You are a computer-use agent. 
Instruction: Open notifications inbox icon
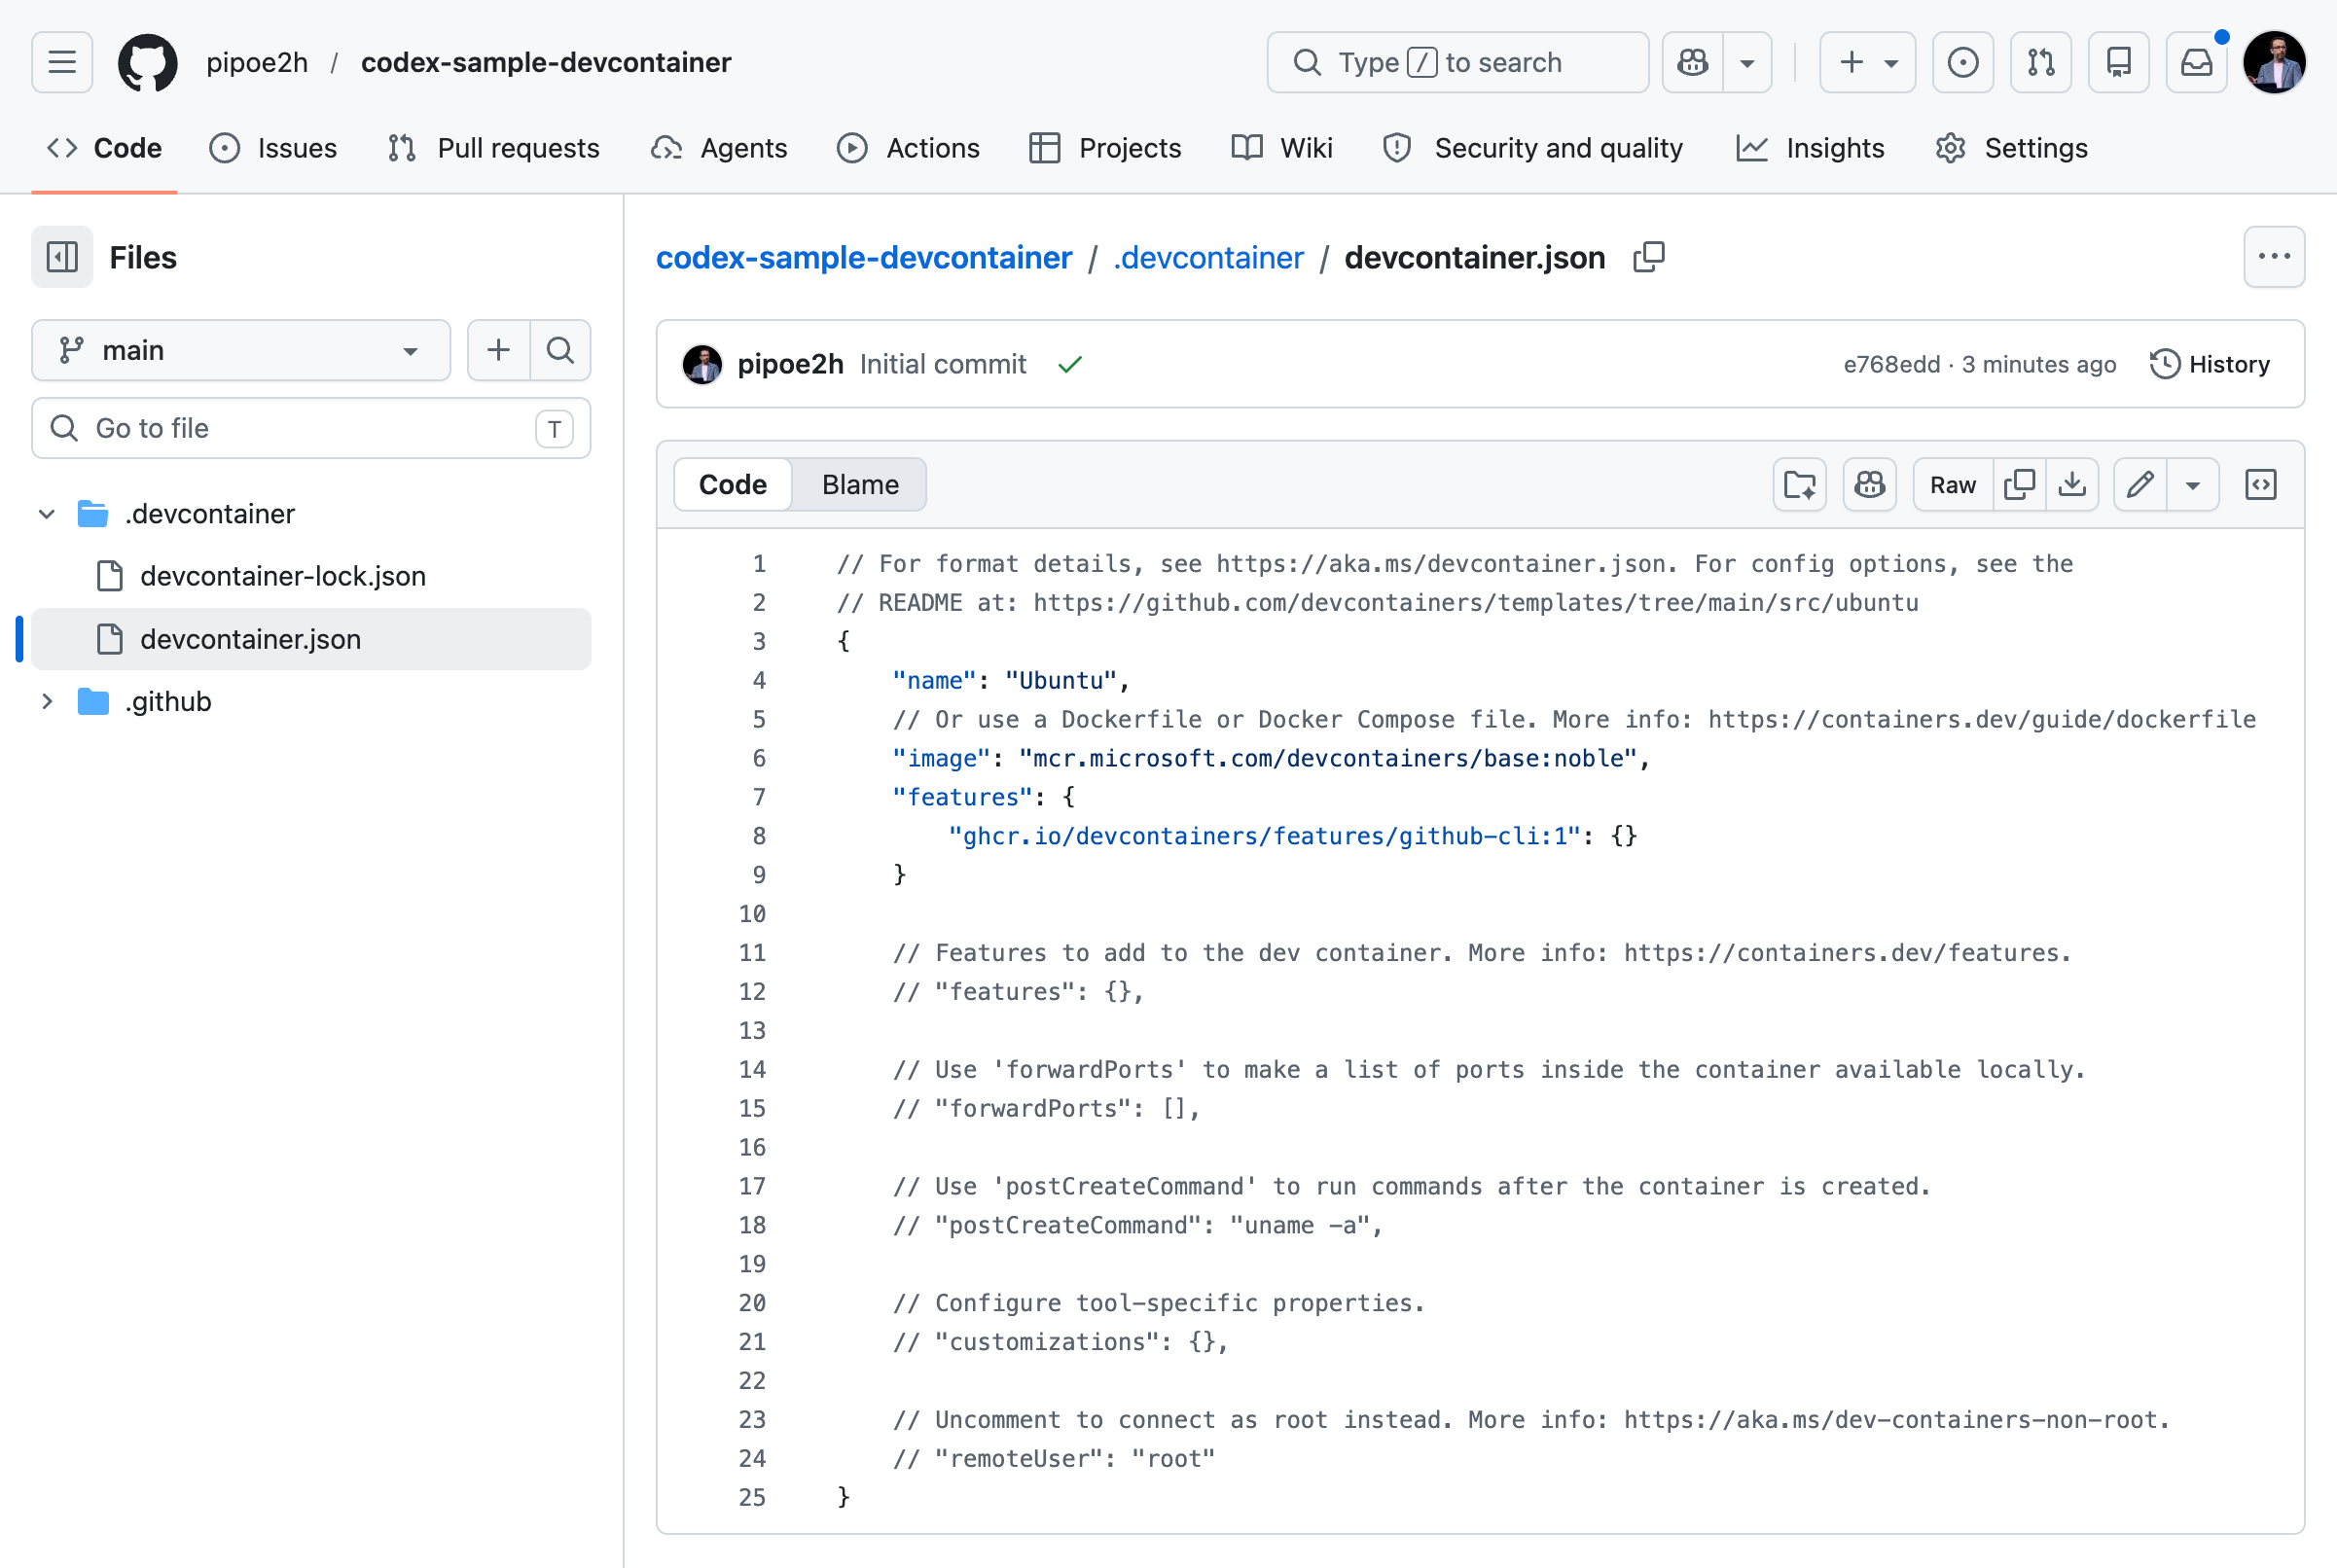2196,62
